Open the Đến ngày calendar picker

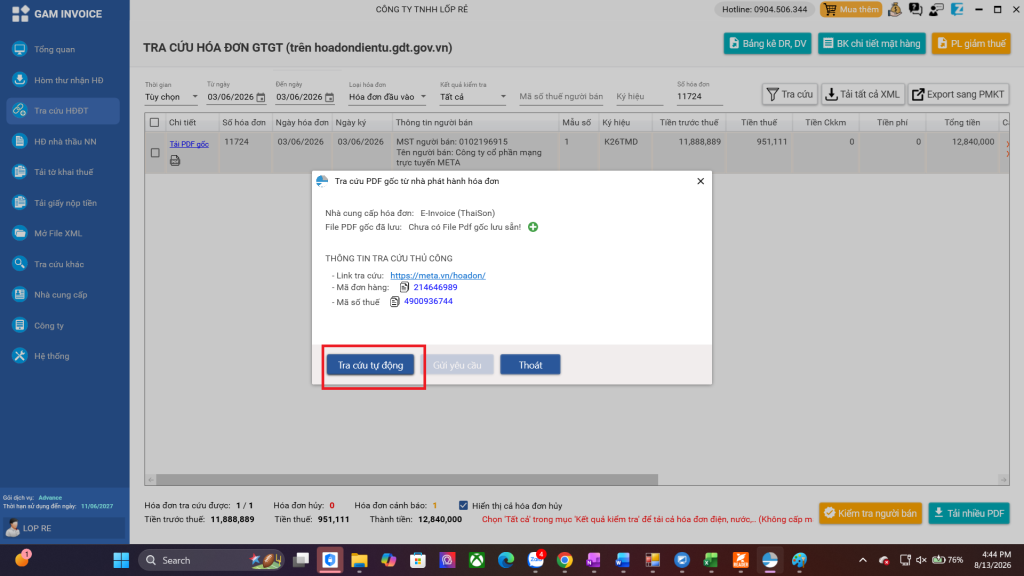point(329,97)
